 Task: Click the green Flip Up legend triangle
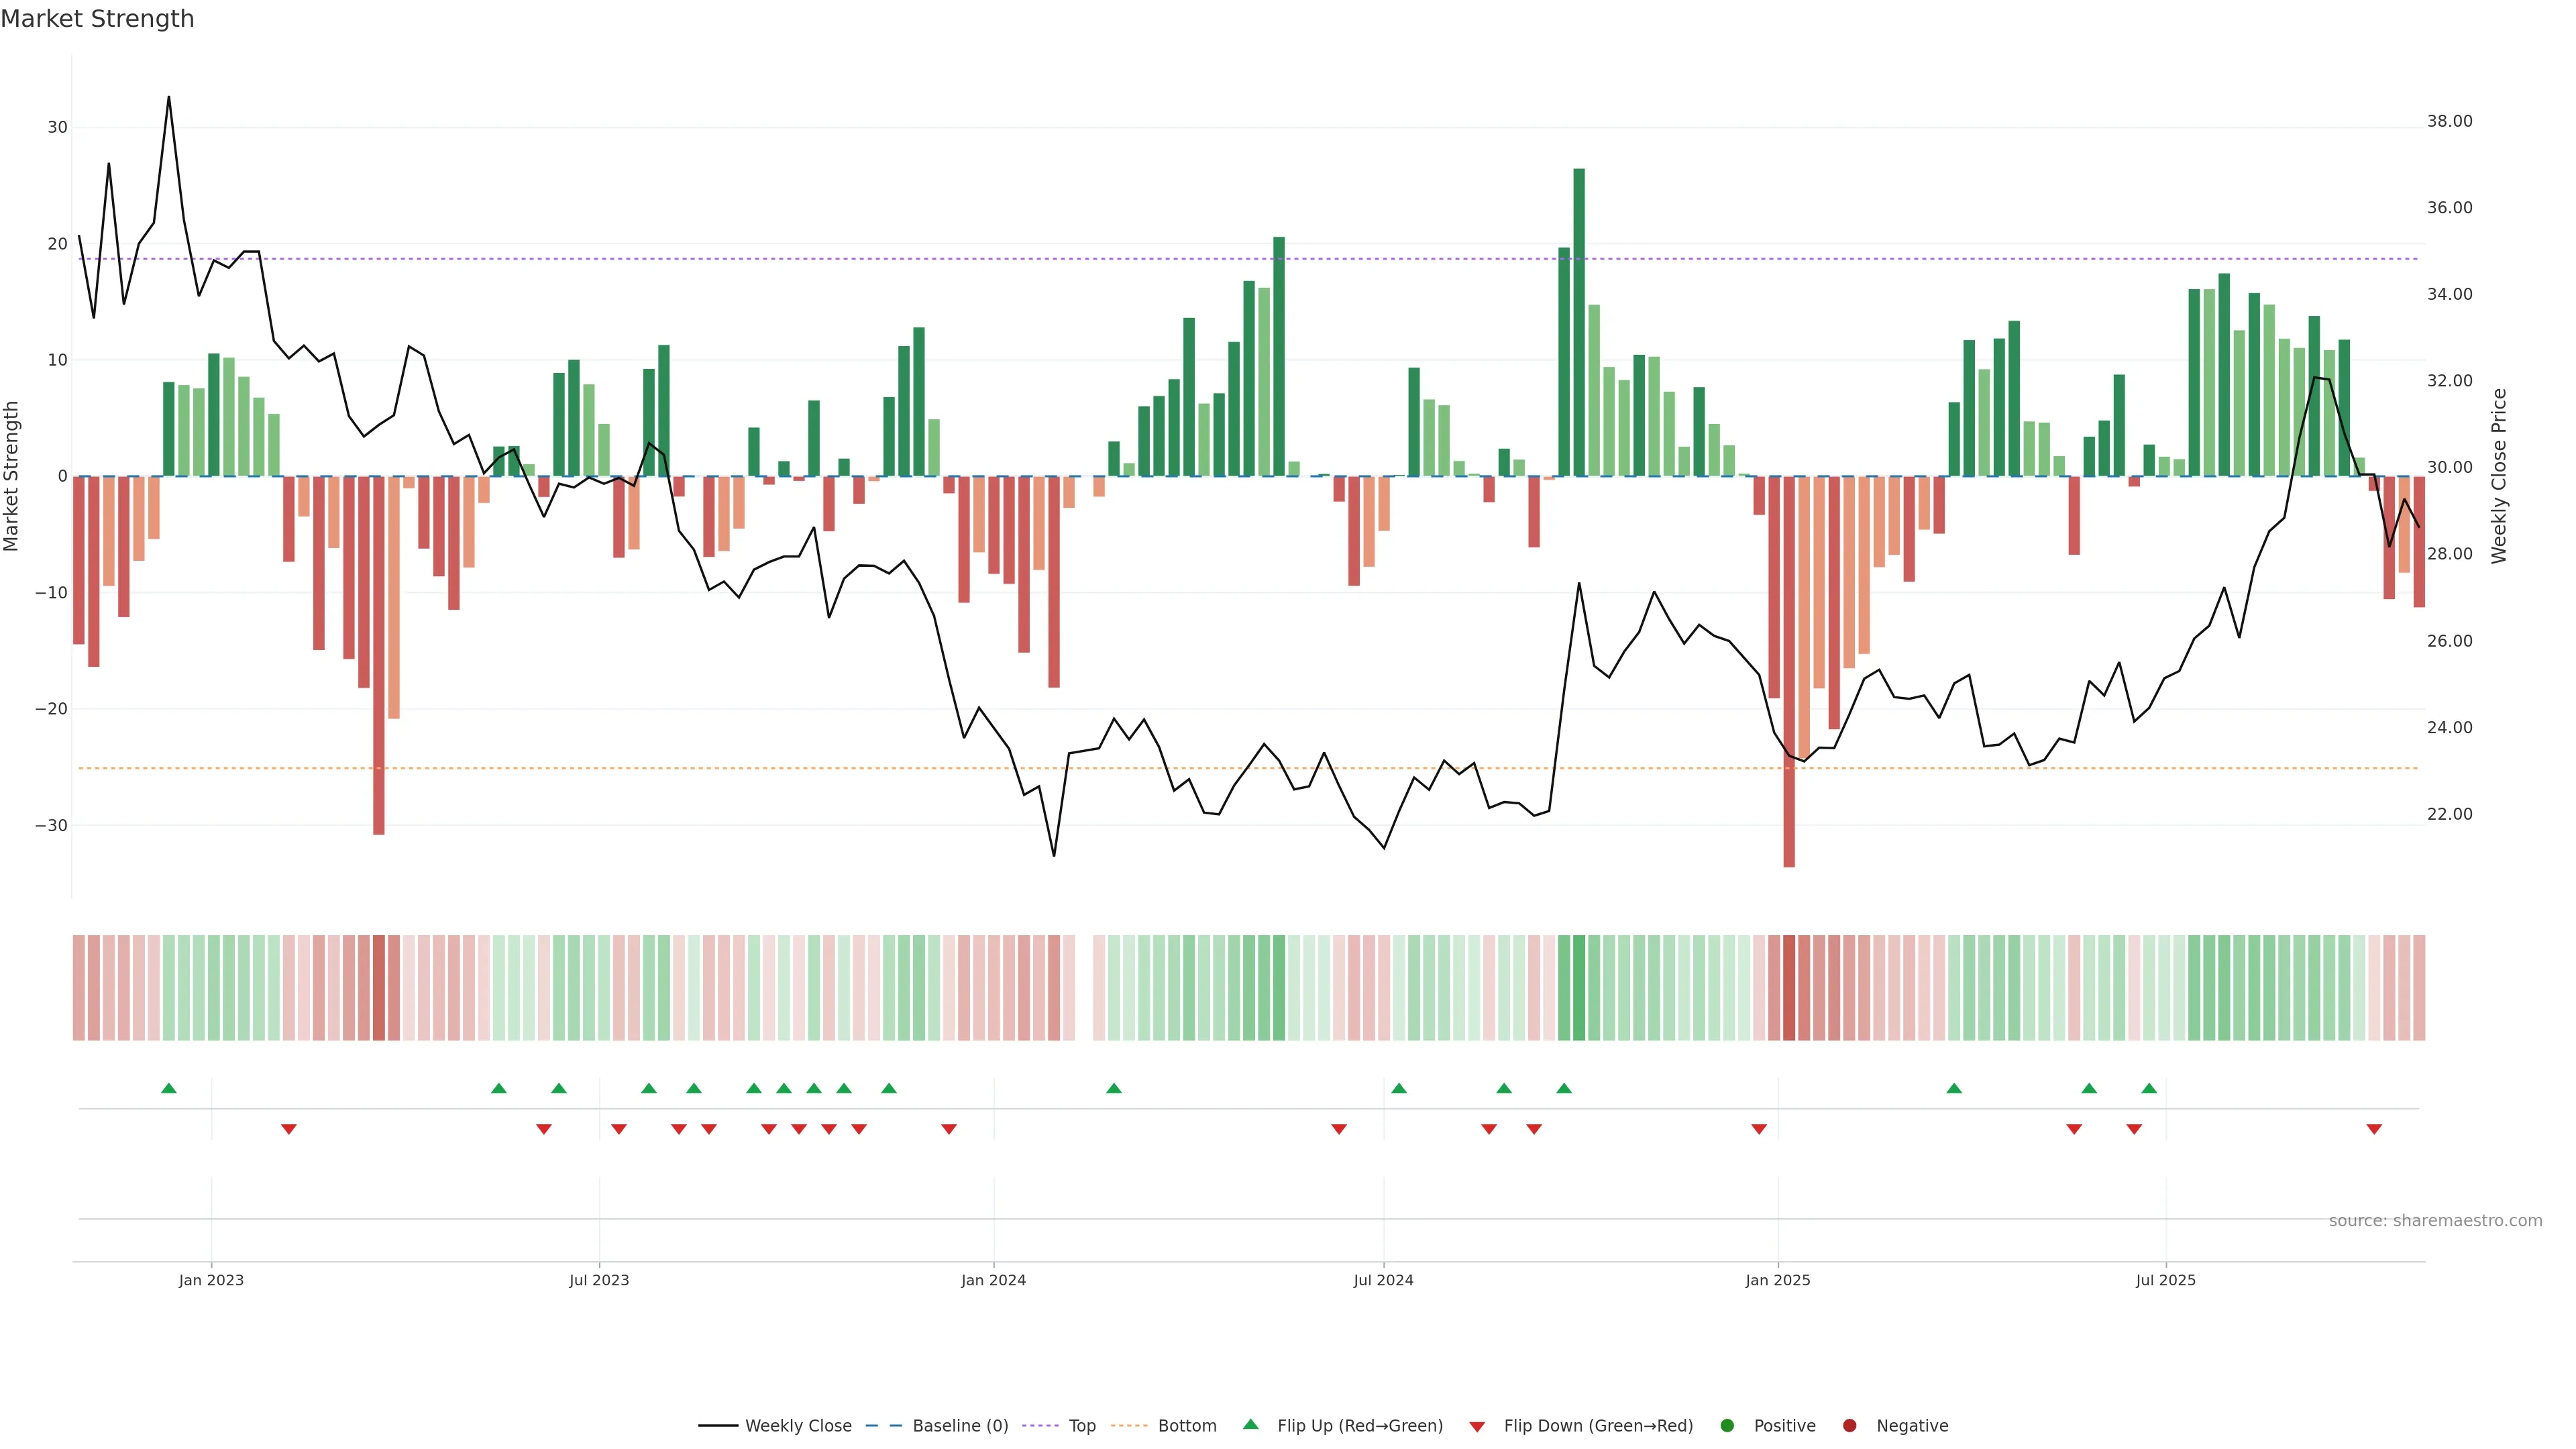tap(1250, 1425)
